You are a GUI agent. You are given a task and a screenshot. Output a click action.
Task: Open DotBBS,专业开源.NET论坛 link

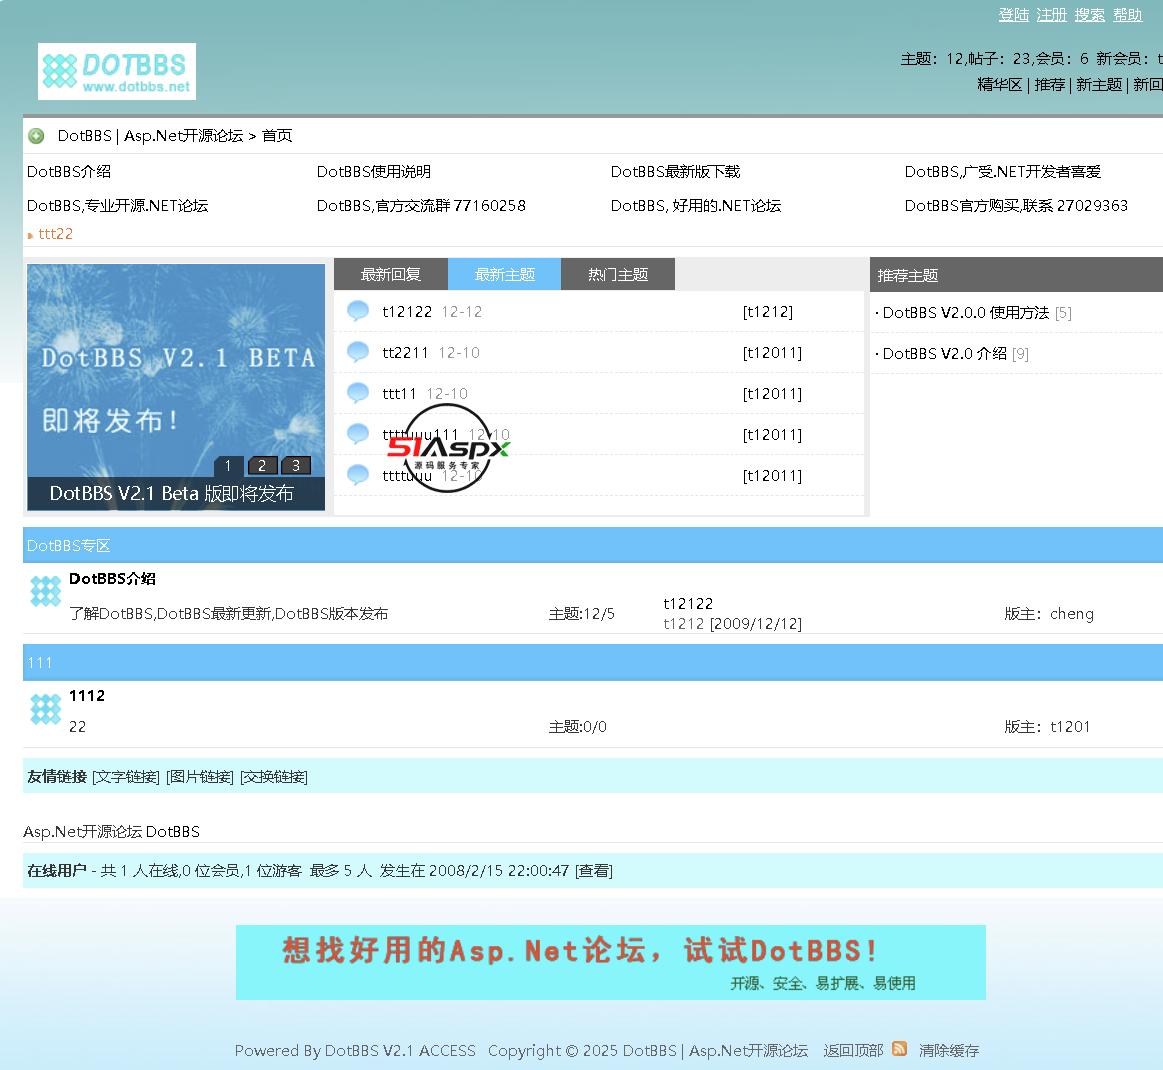point(117,205)
